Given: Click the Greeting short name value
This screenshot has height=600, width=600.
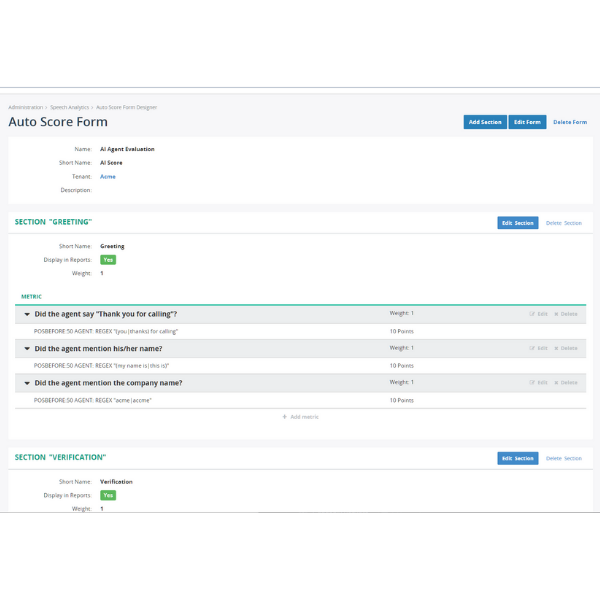Looking at the screenshot, I should click(112, 246).
